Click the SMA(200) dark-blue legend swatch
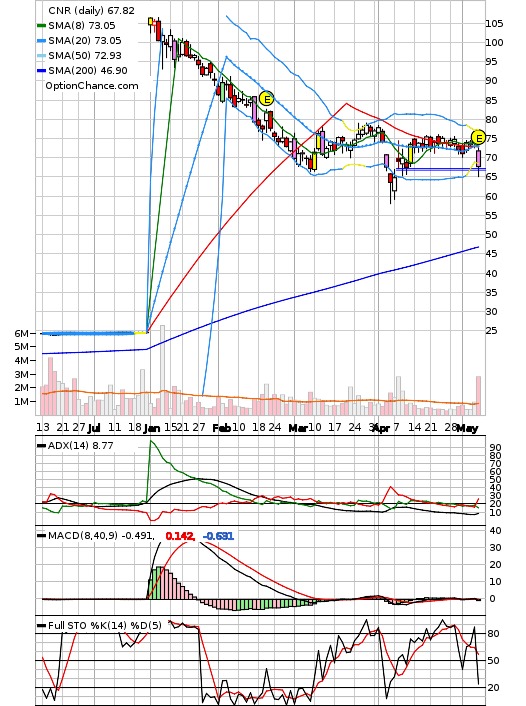526x706 pixels. click(41, 71)
